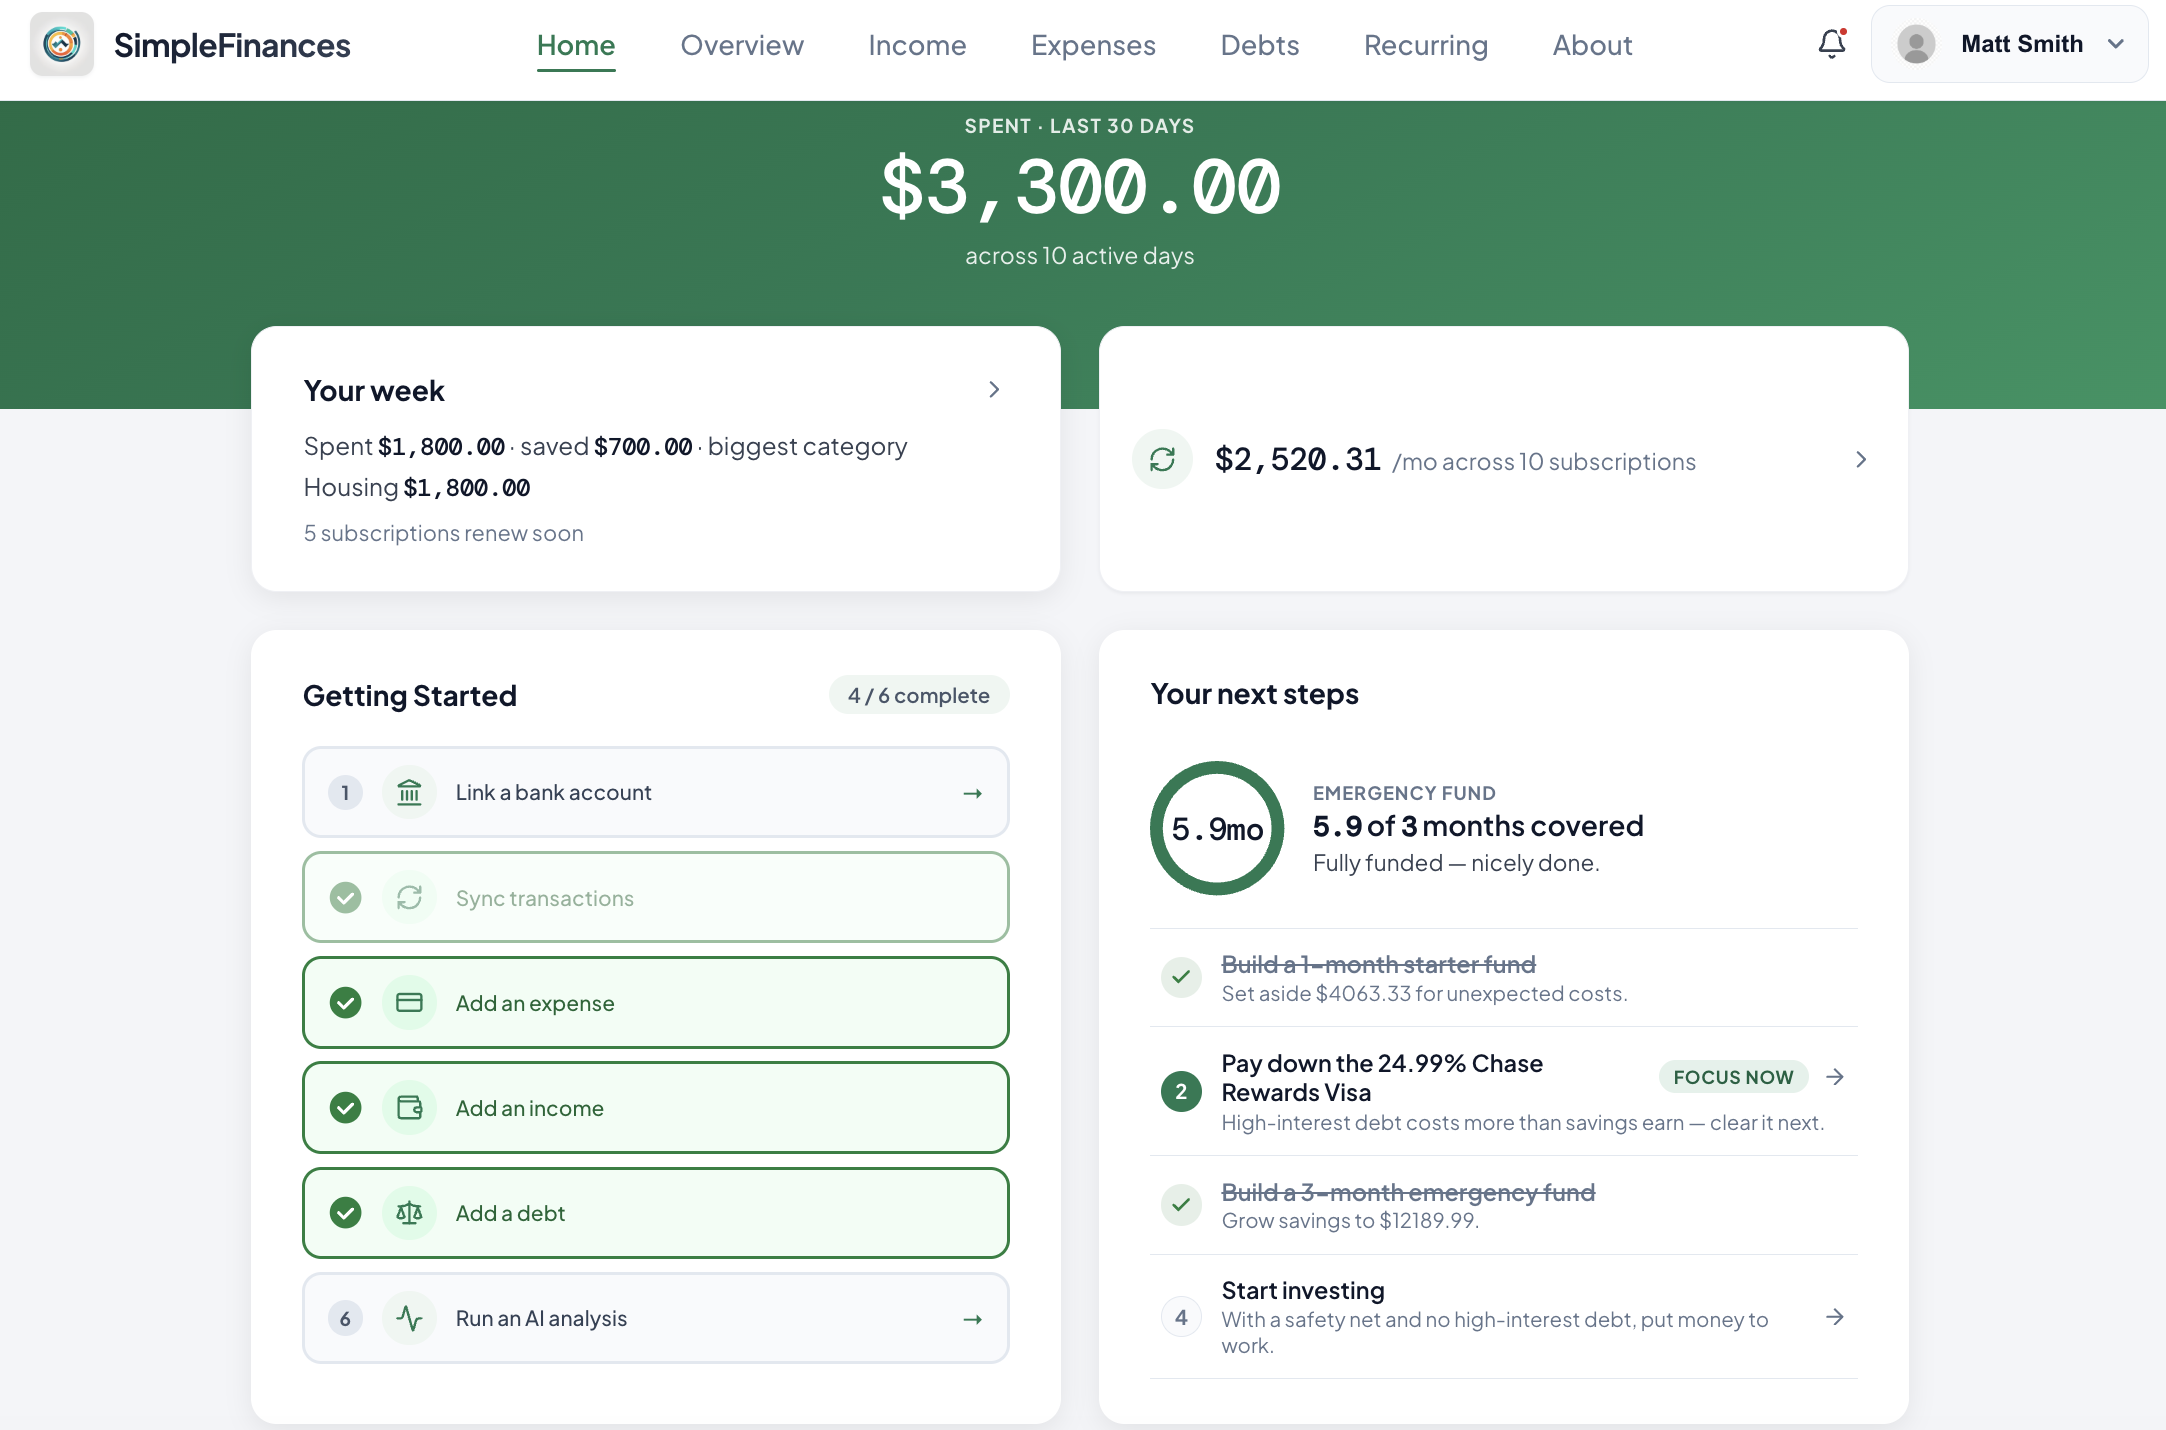Screen dimensions: 2166x1430
Task: Click 'Build a 3-month emergency fund' text
Action: tap(1408, 1192)
